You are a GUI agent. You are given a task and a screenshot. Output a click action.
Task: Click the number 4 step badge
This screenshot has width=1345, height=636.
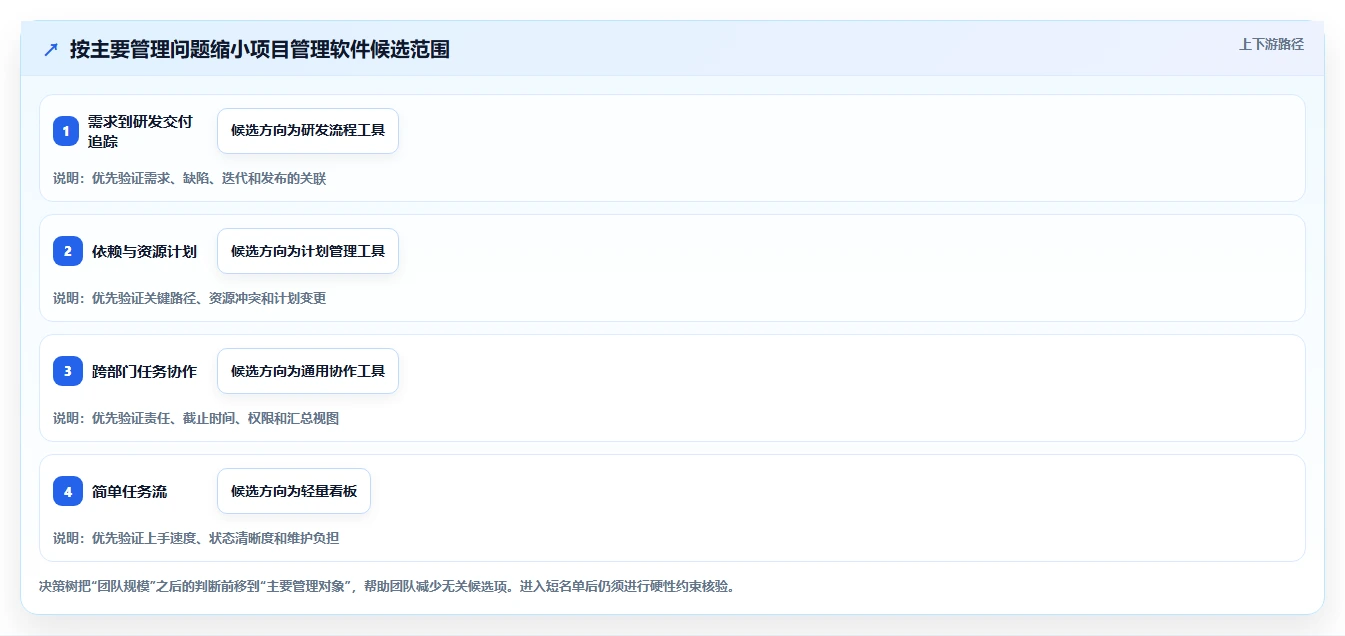(x=68, y=491)
